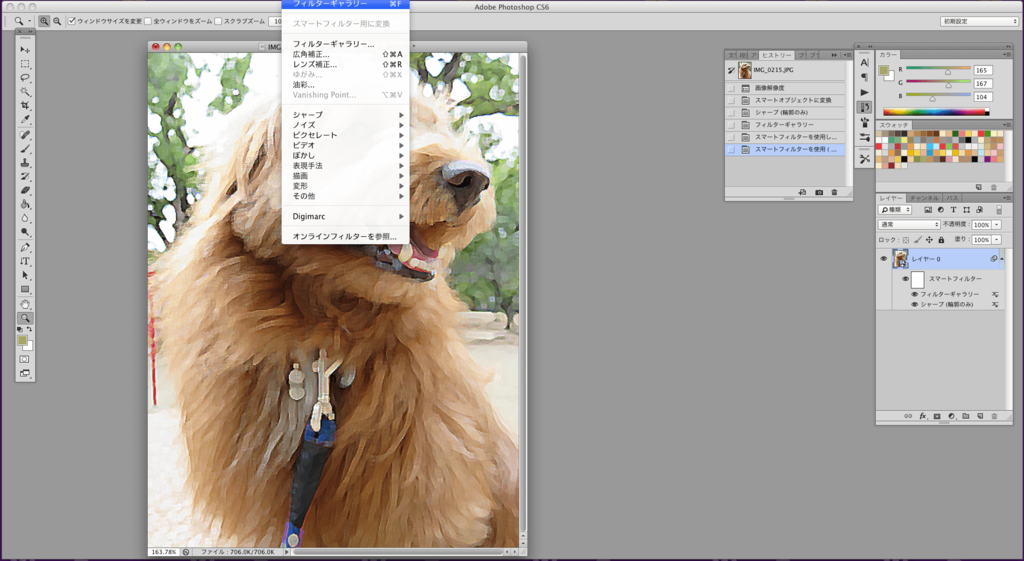Screen dimensions: 1024x561
Task: Select the Rectangular Marquee tool
Action: point(25,64)
